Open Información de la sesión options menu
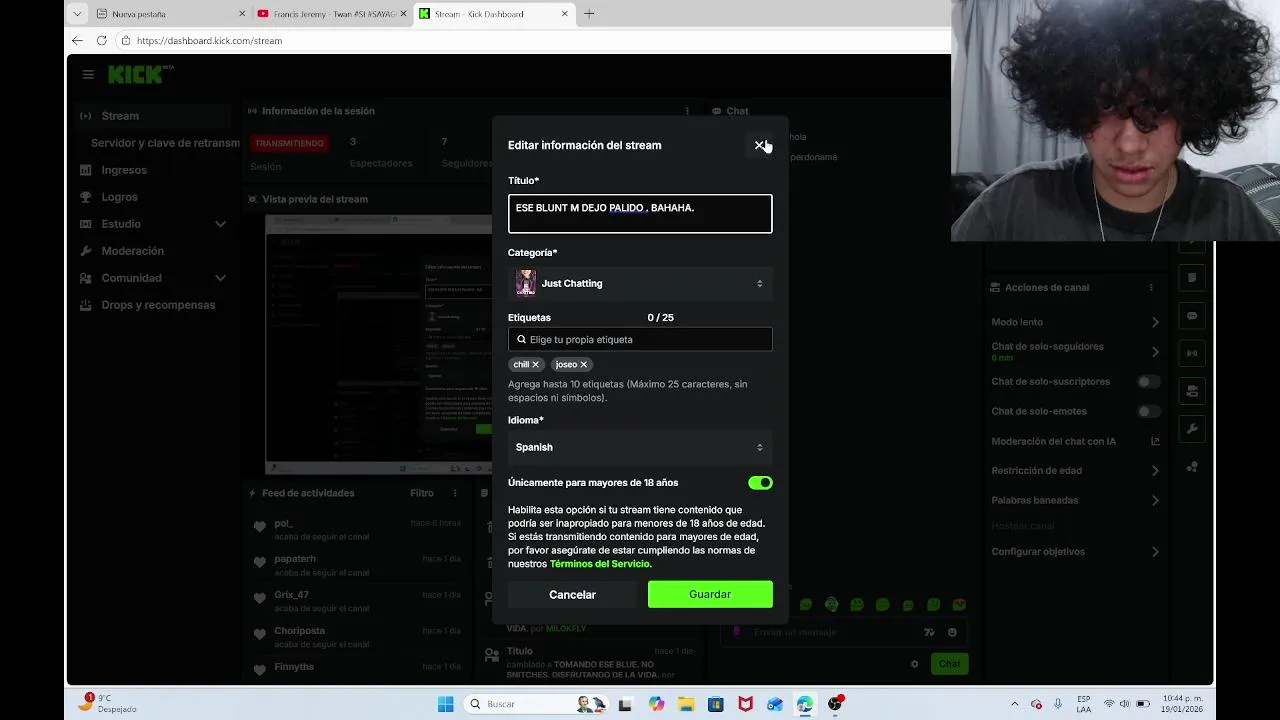This screenshot has height=720, width=1280. (687, 111)
